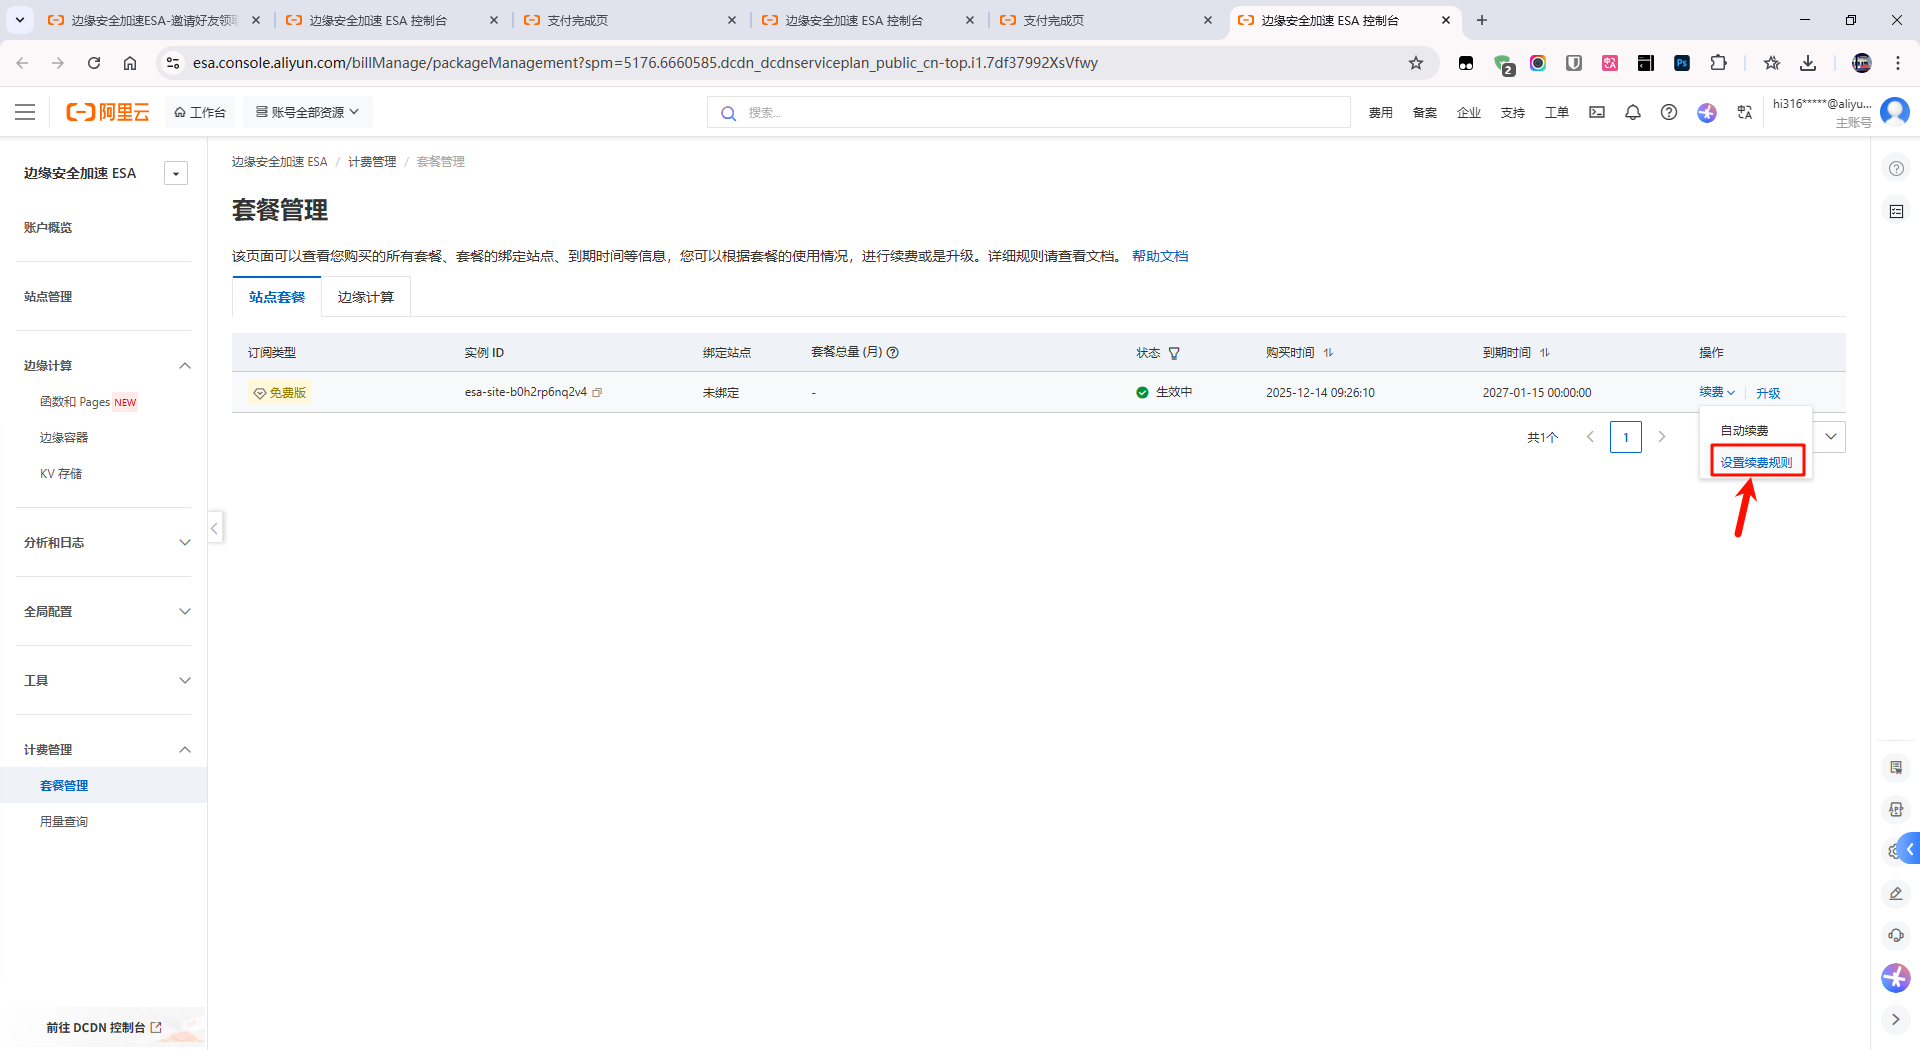
Task: Open the cloud shell terminal icon
Action: click(1596, 112)
